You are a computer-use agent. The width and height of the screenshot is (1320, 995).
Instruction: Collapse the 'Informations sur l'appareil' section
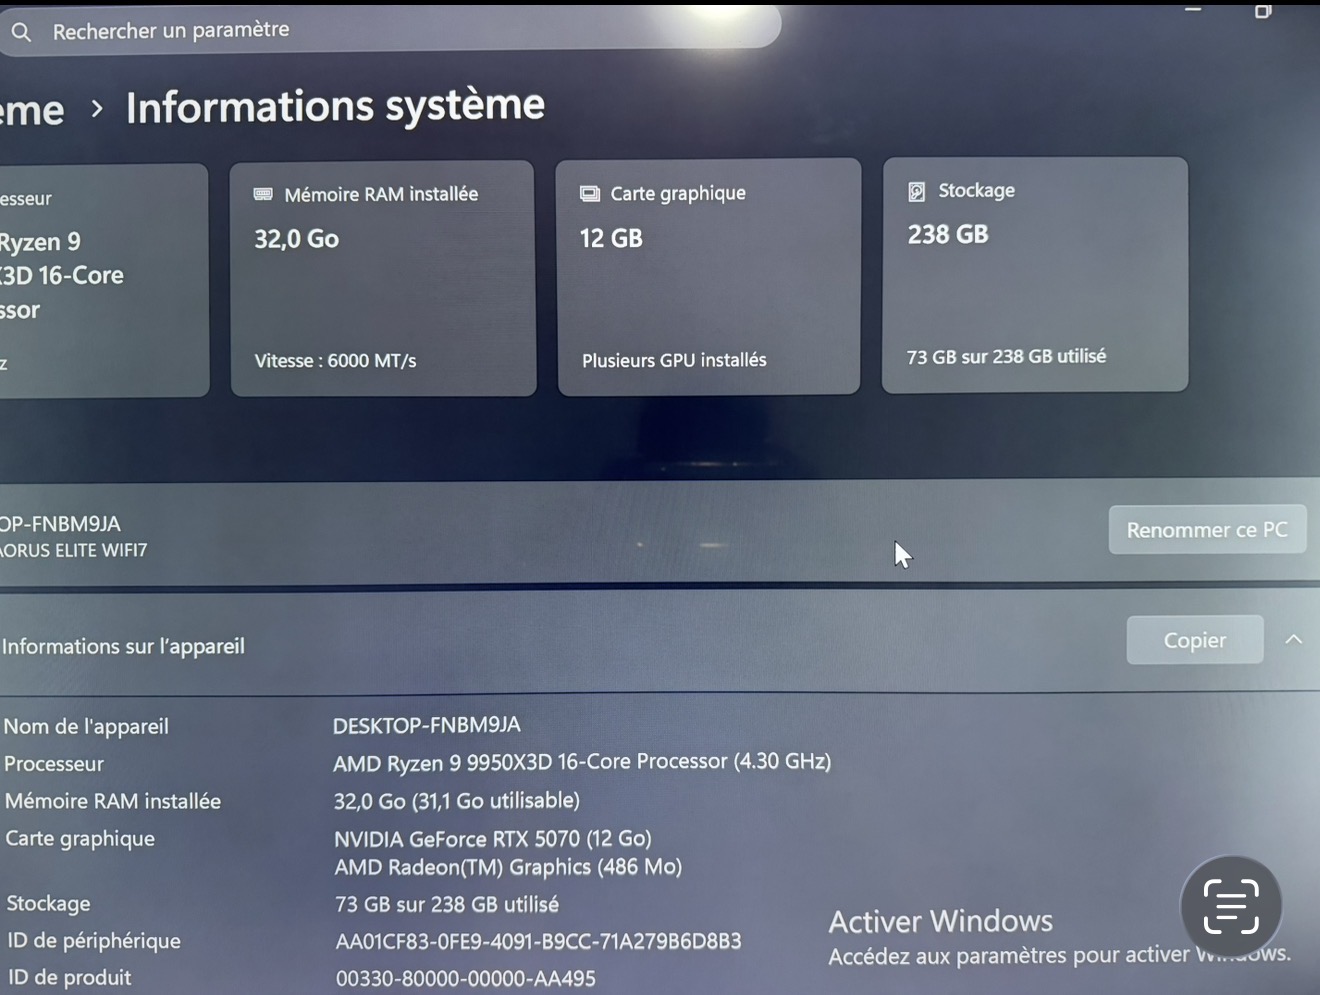point(1293,639)
